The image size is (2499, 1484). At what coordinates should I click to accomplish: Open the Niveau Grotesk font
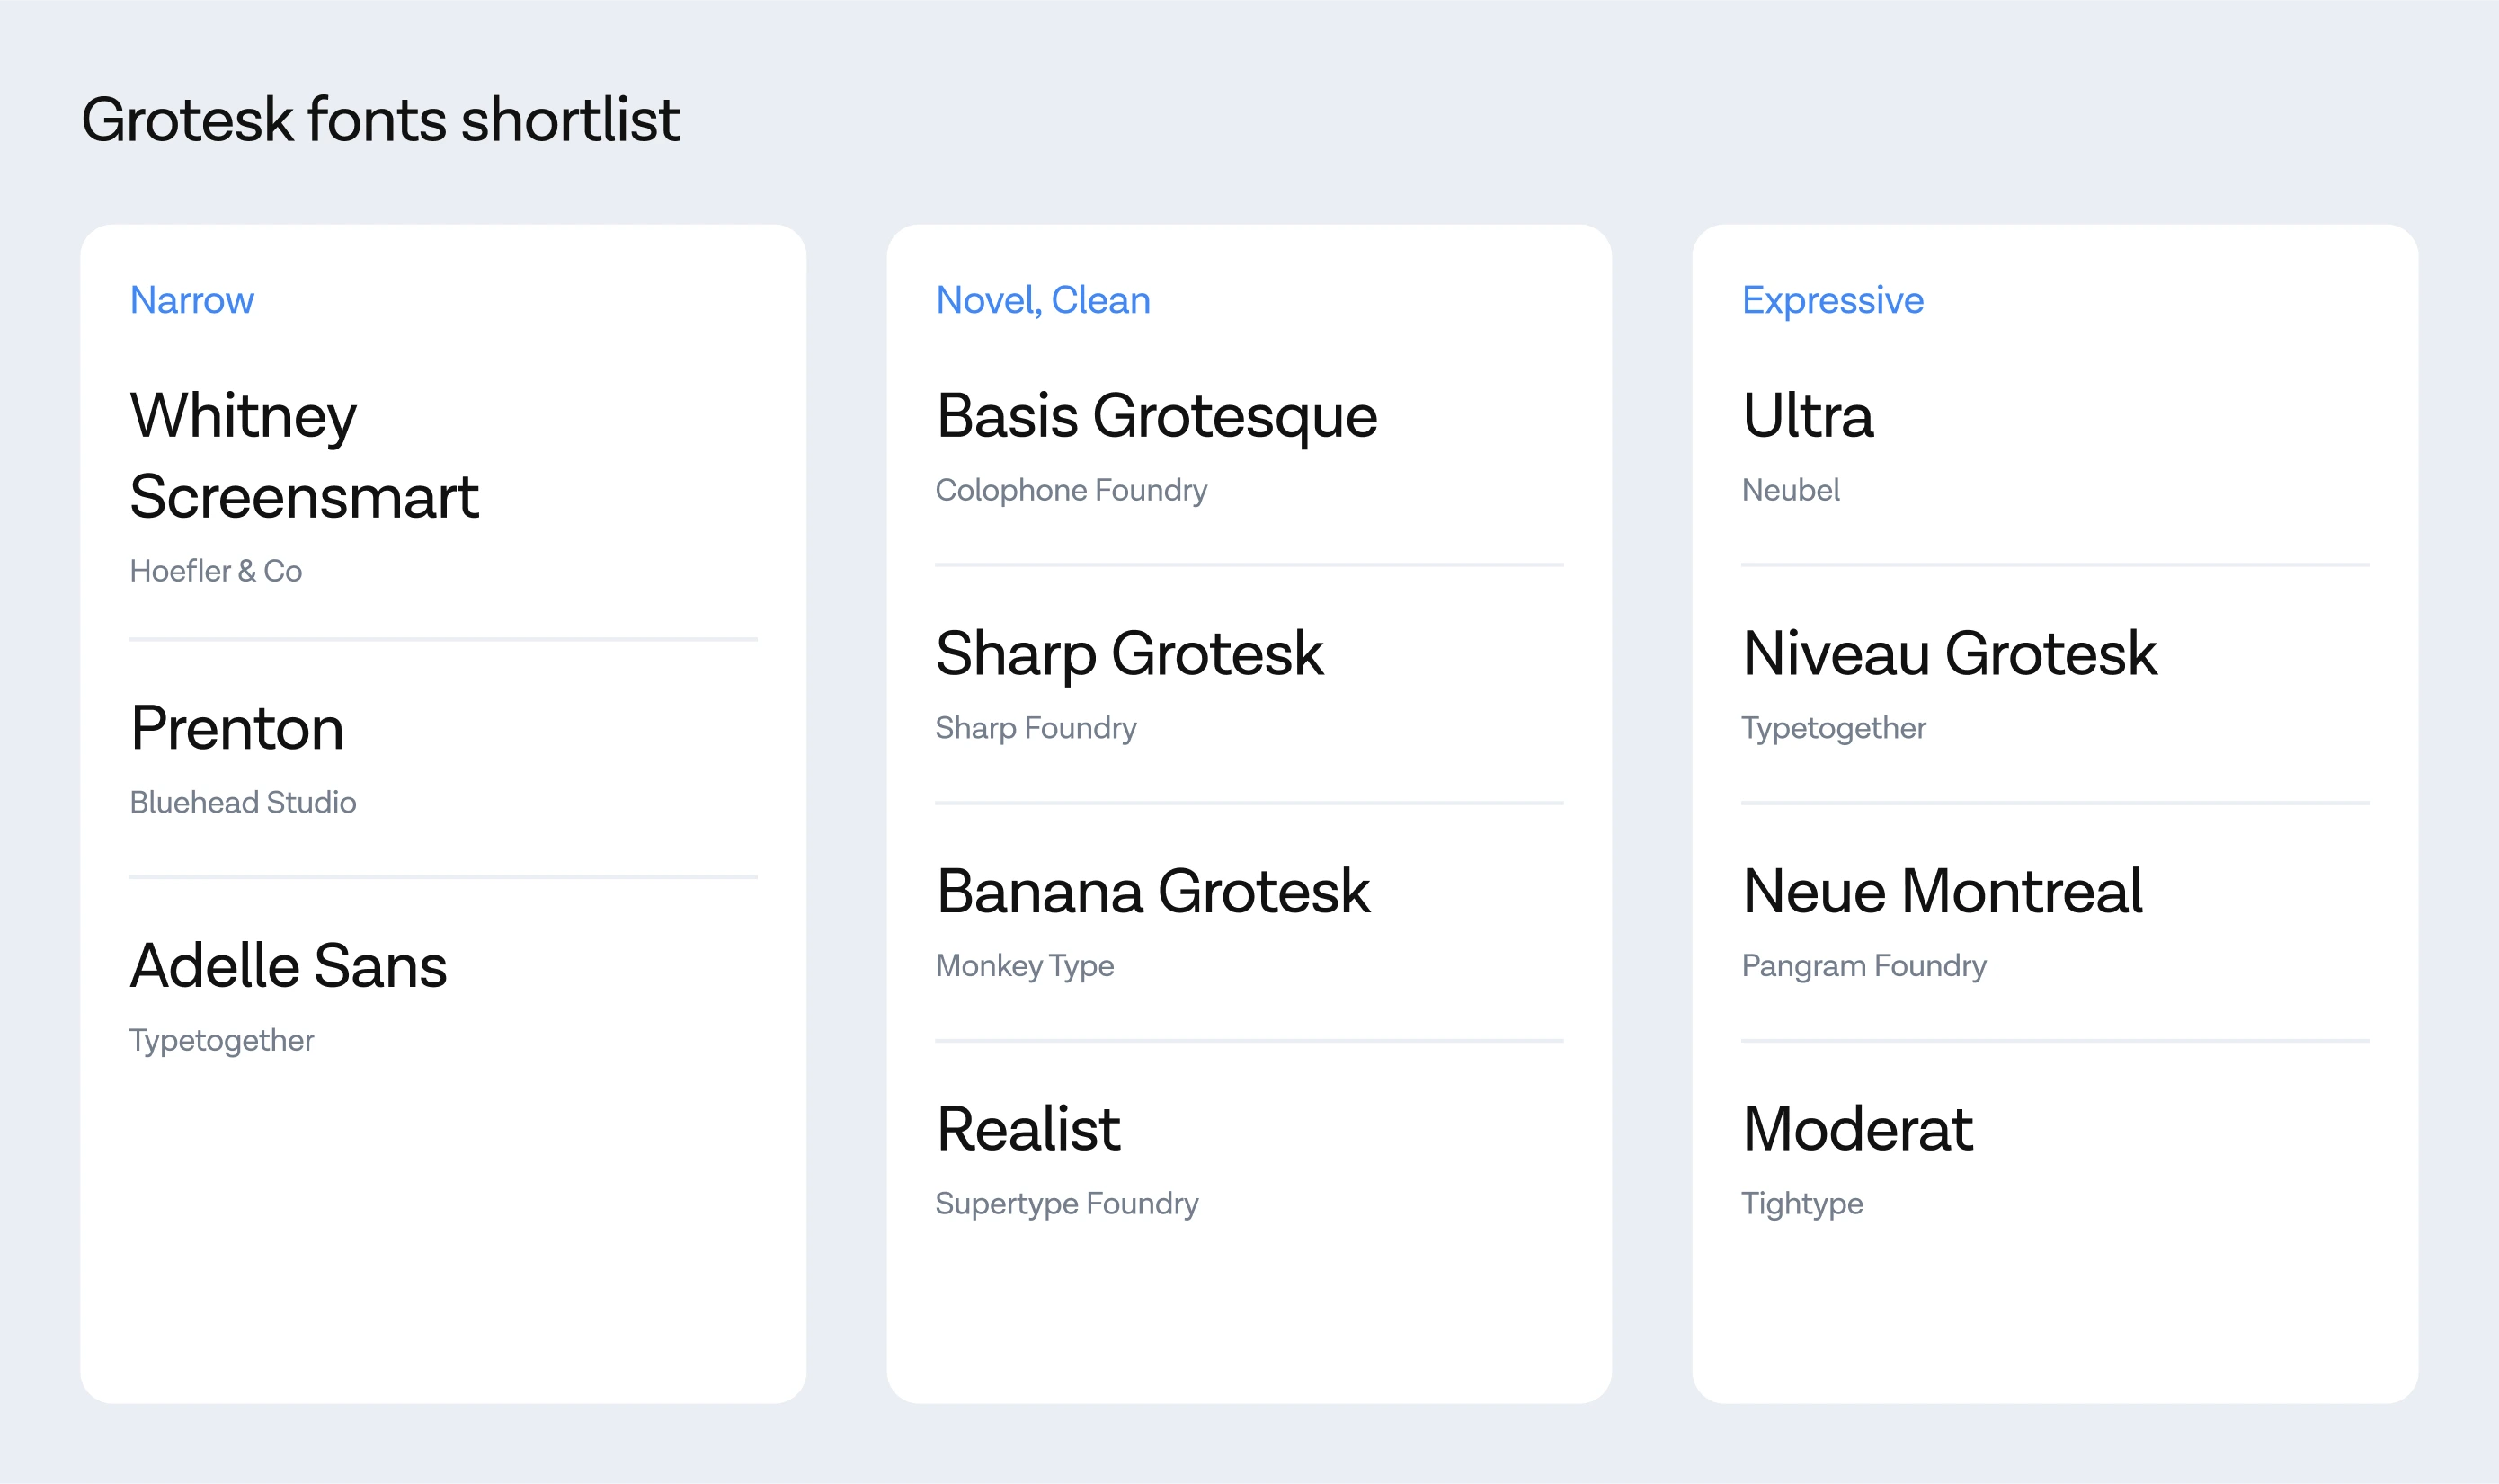tap(1949, 654)
